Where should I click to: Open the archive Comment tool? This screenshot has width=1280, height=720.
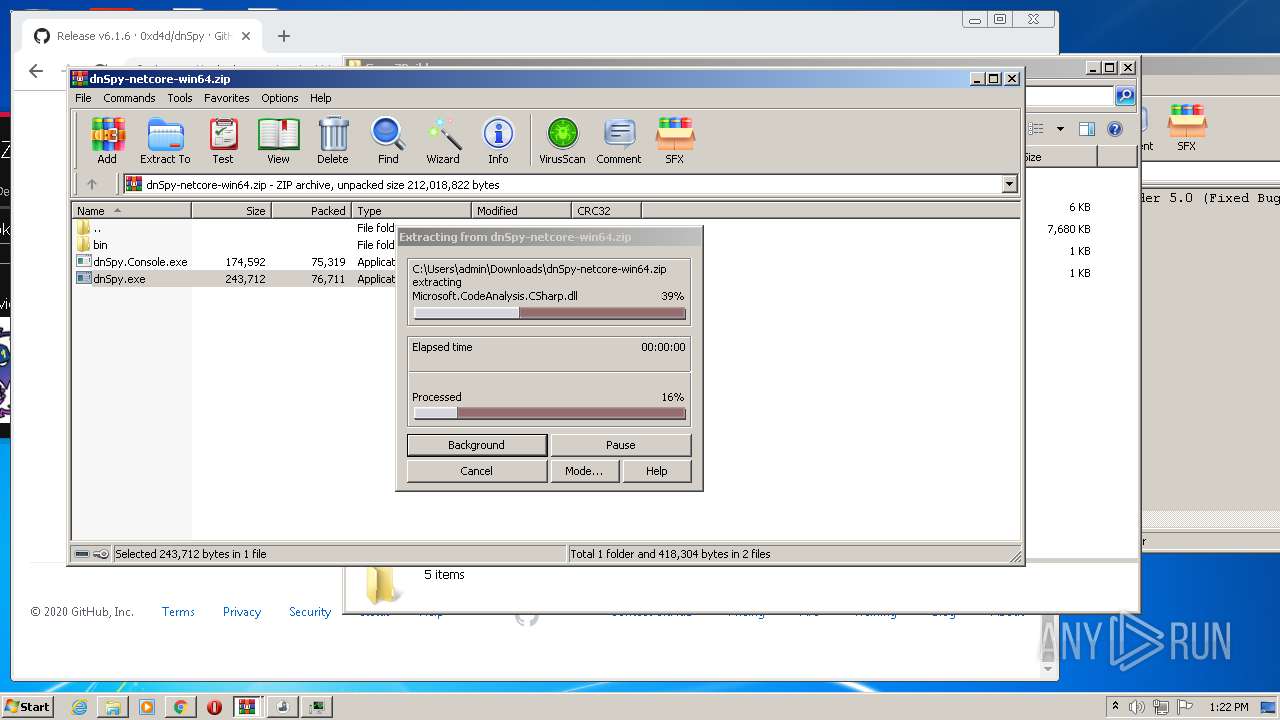619,140
